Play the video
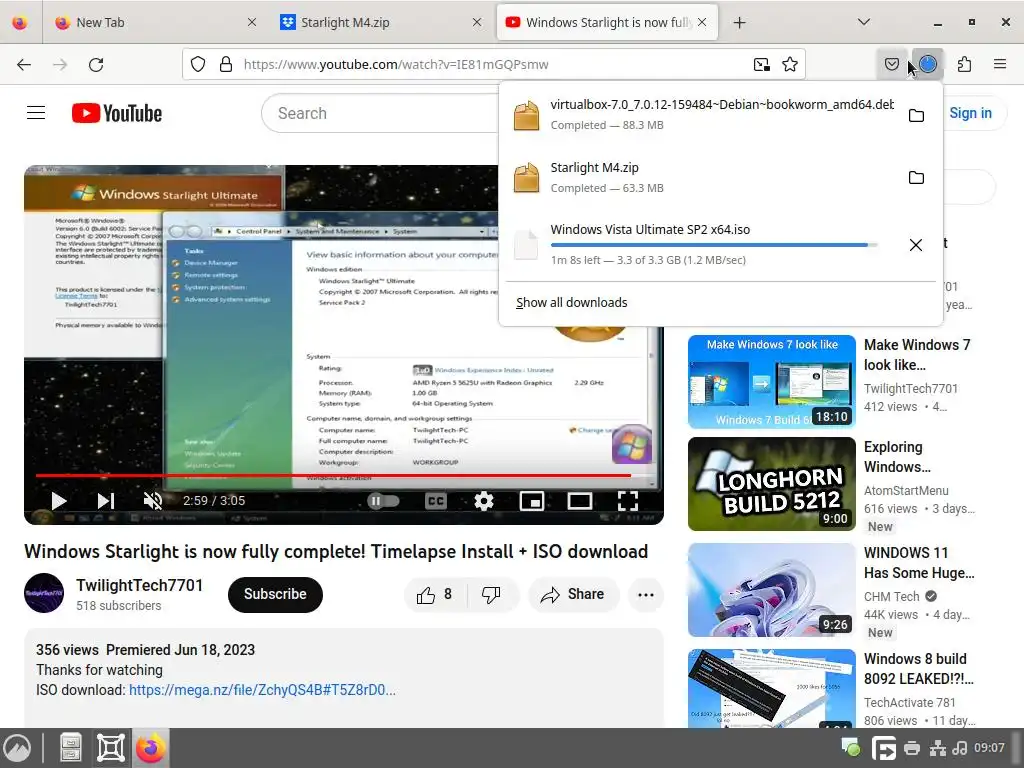 (59, 501)
